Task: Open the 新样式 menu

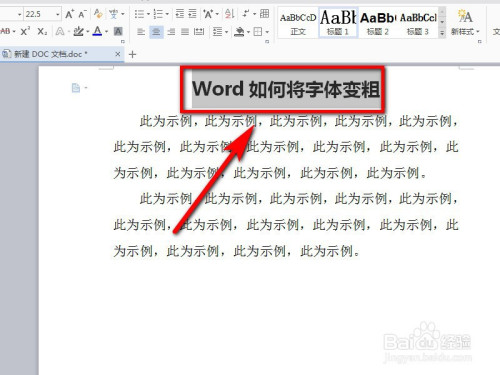Action: coord(465,23)
